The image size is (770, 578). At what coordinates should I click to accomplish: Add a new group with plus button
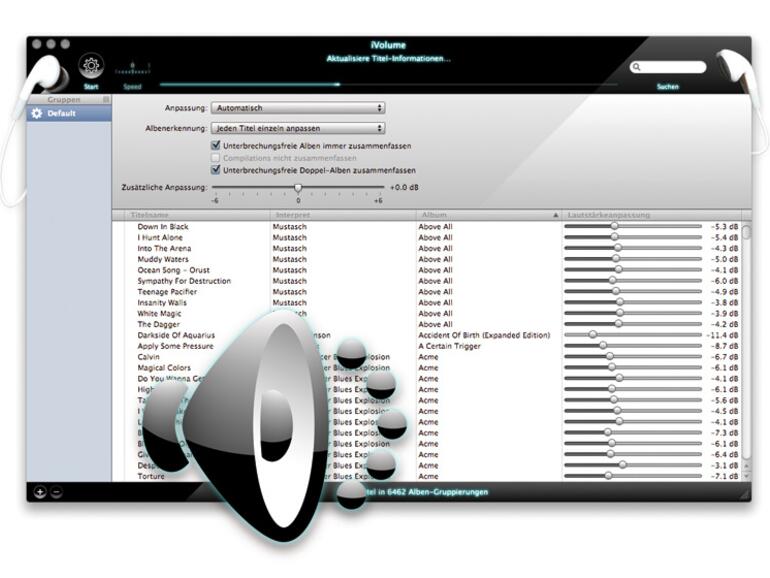40,492
